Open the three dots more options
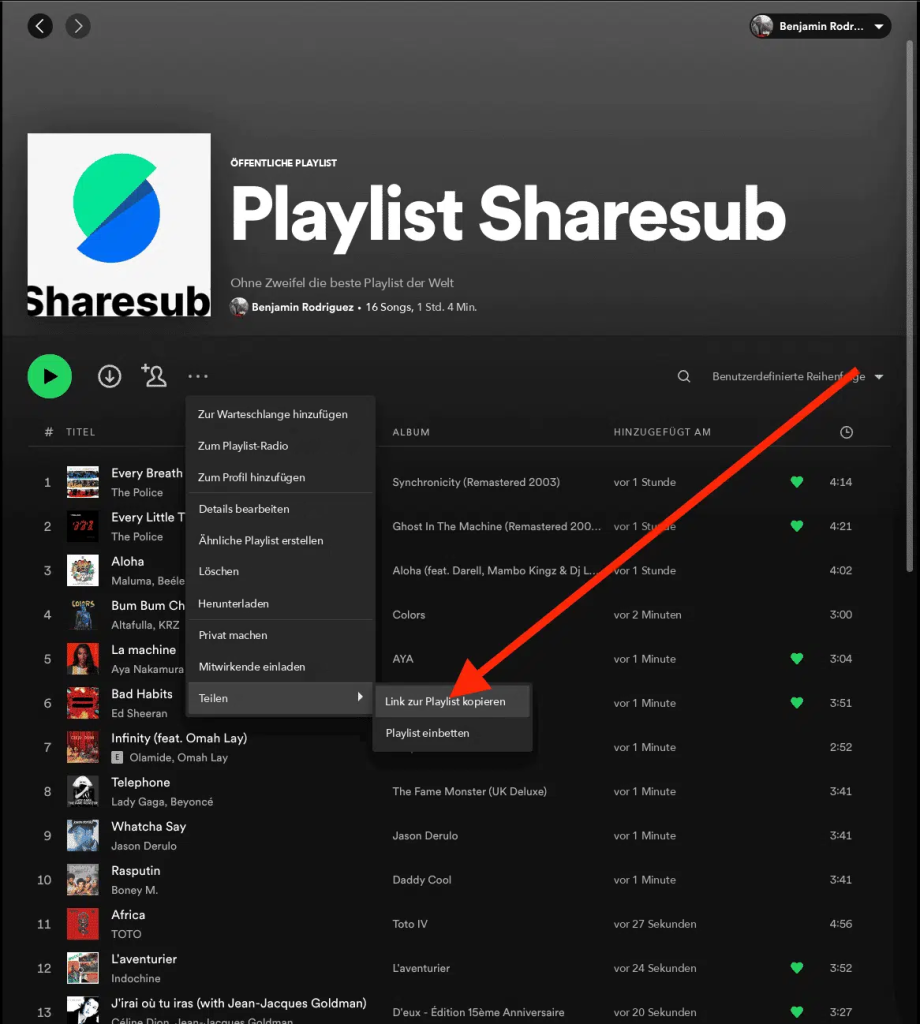 pyautogui.click(x=198, y=376)
